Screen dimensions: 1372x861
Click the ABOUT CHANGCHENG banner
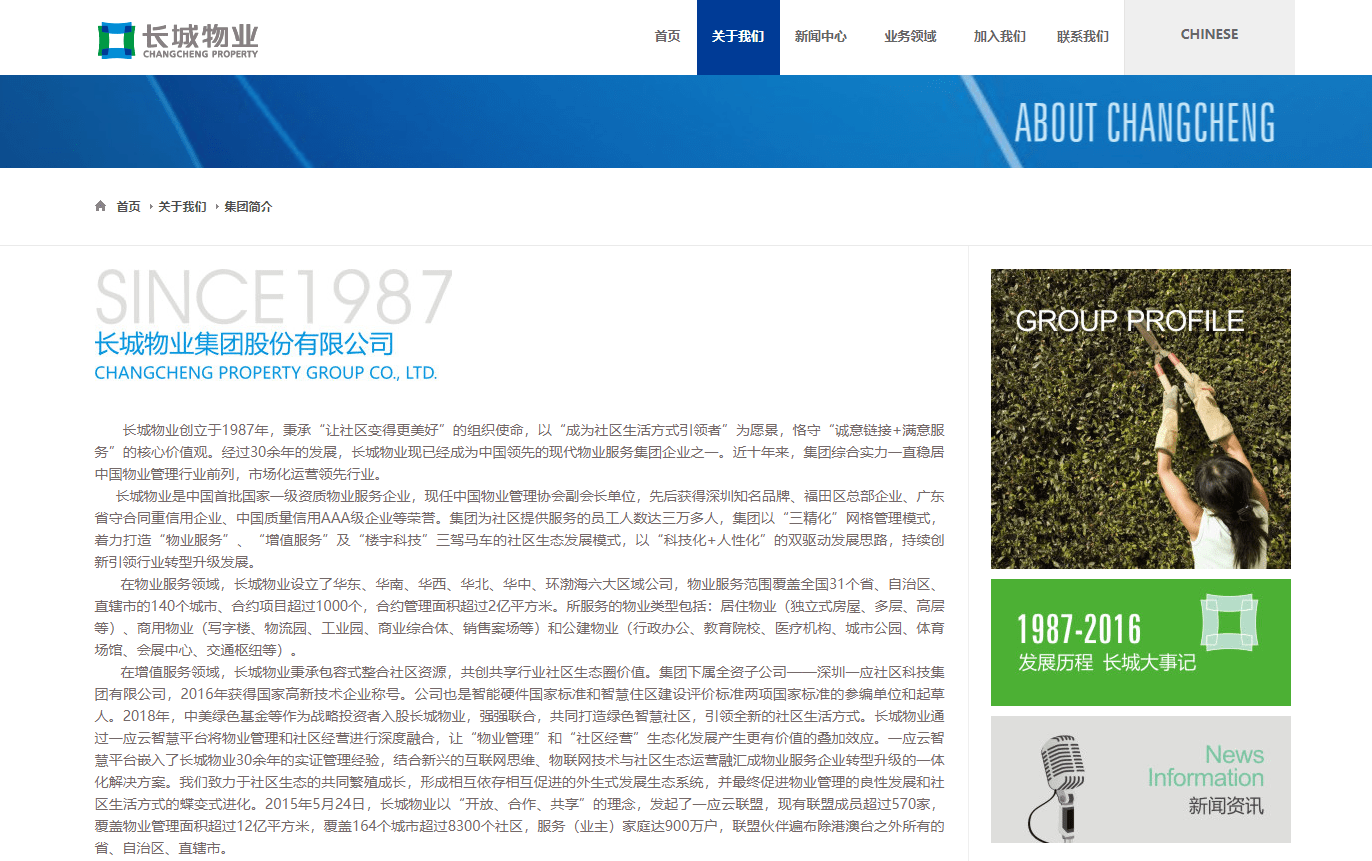click(1146, 122)
